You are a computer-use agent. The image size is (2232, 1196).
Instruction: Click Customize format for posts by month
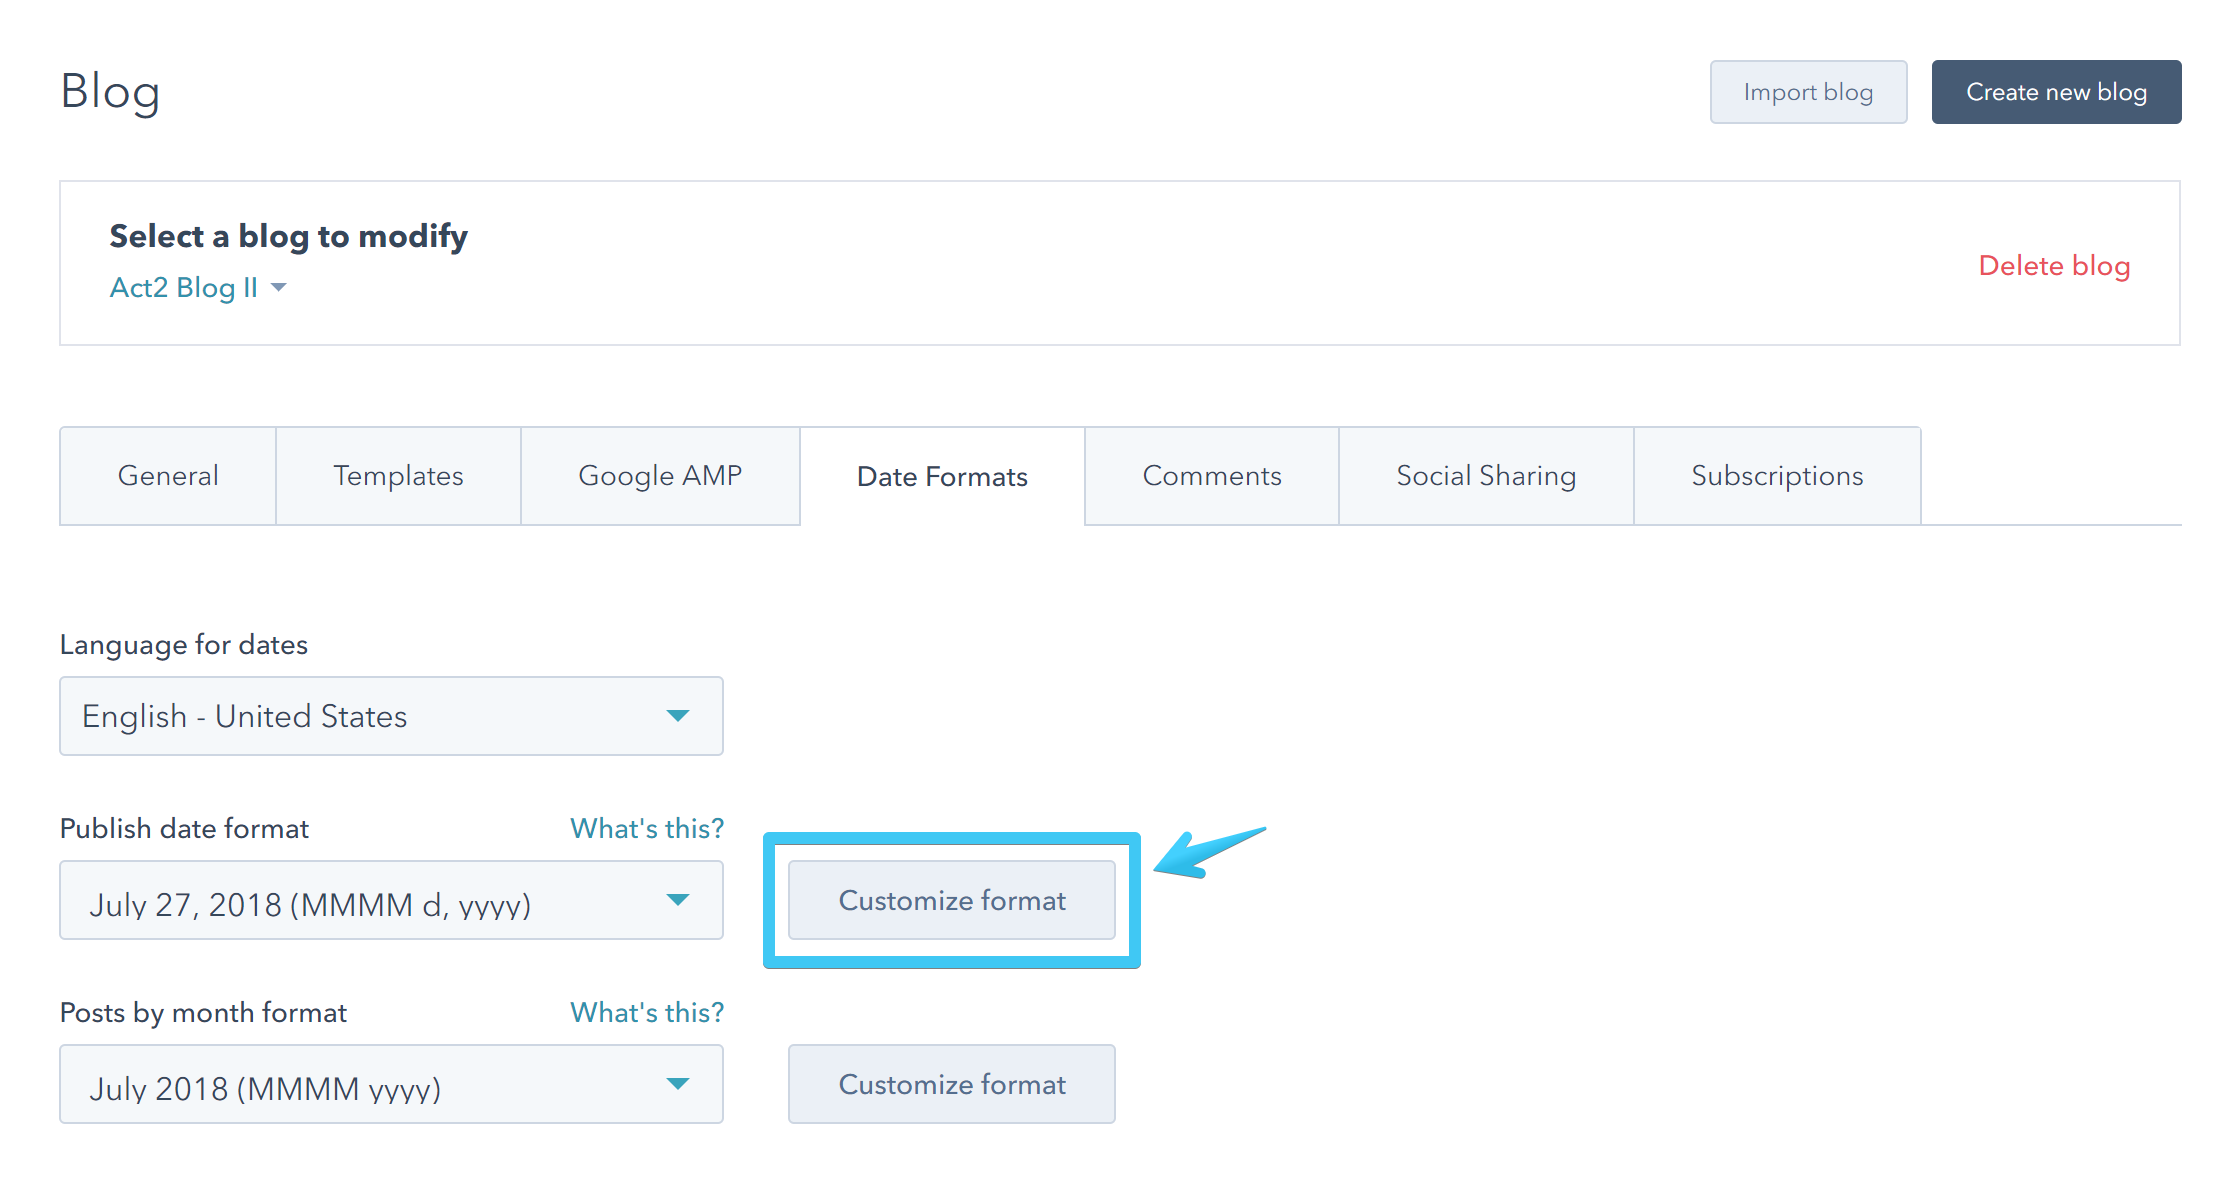951,1084
